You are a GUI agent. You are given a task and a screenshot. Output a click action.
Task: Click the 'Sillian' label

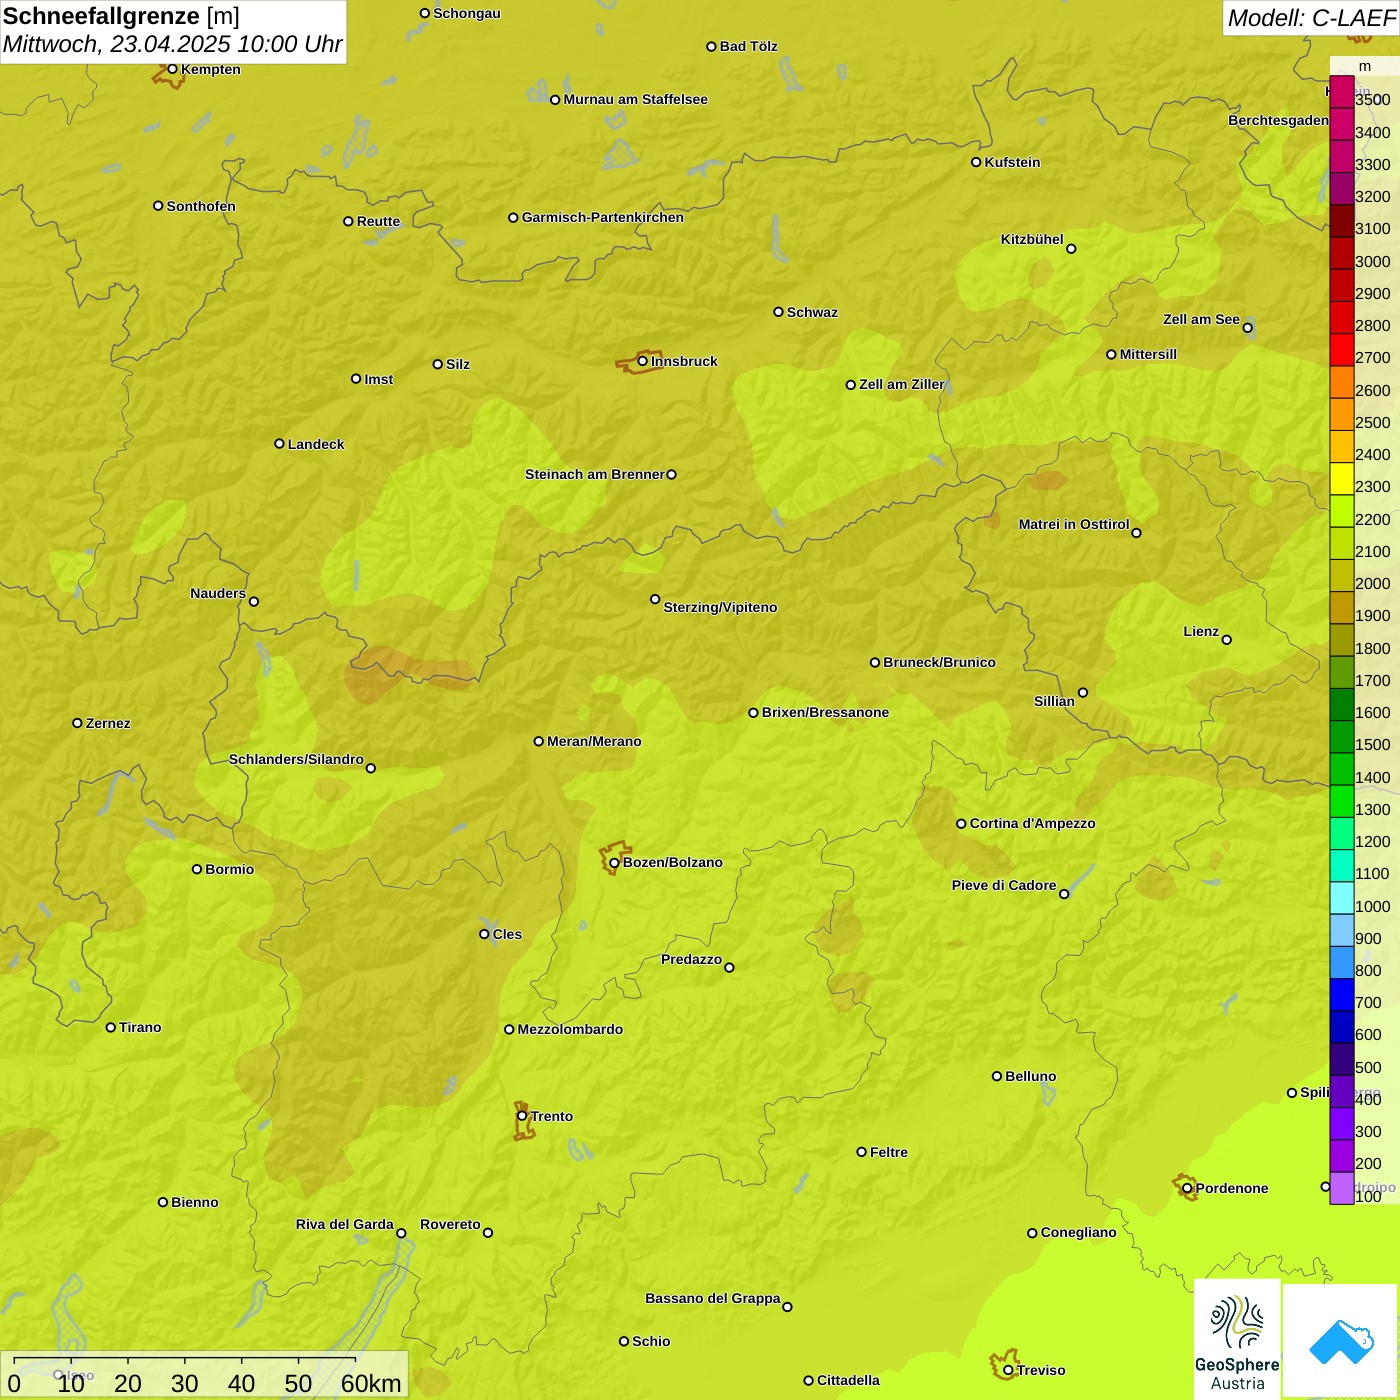[1054, 701]
